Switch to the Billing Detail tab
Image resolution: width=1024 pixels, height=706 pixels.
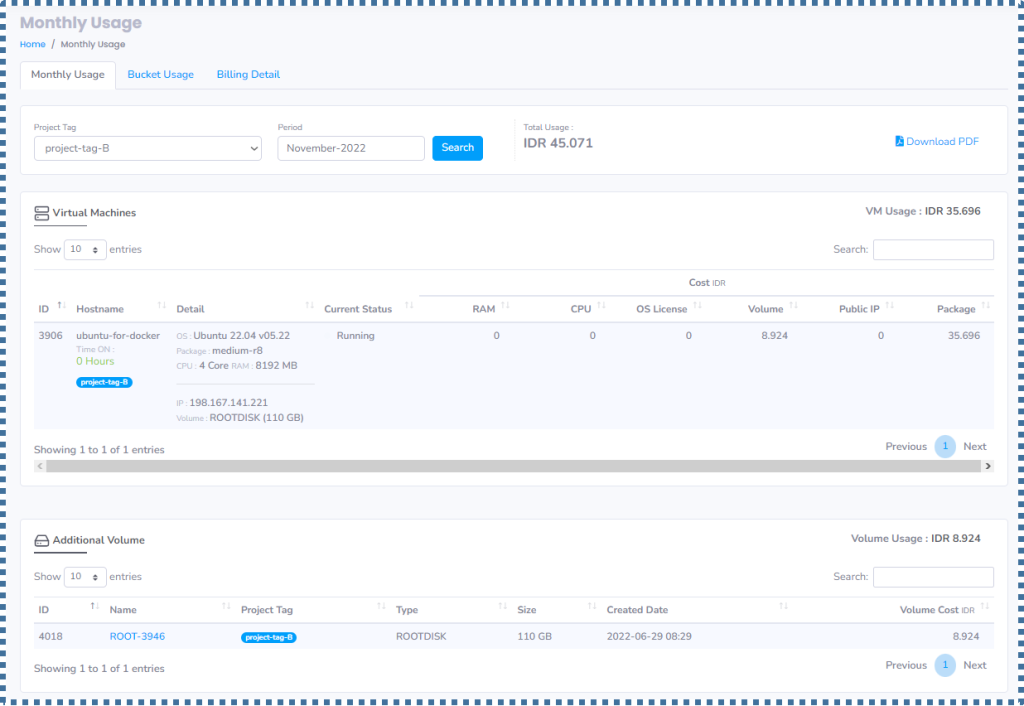tap(248, 74)
